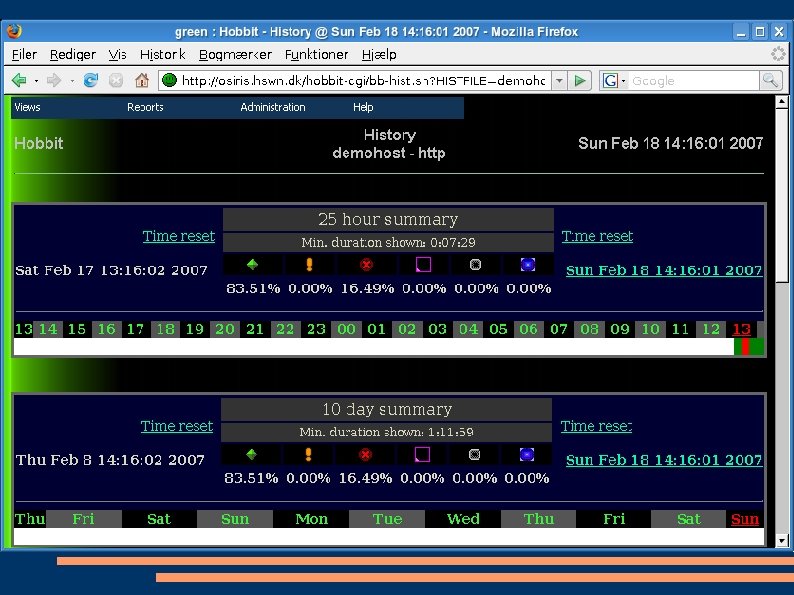Click the red Sun day link
This screenshot has width=794, height=595.
click(x=745, y=519)
